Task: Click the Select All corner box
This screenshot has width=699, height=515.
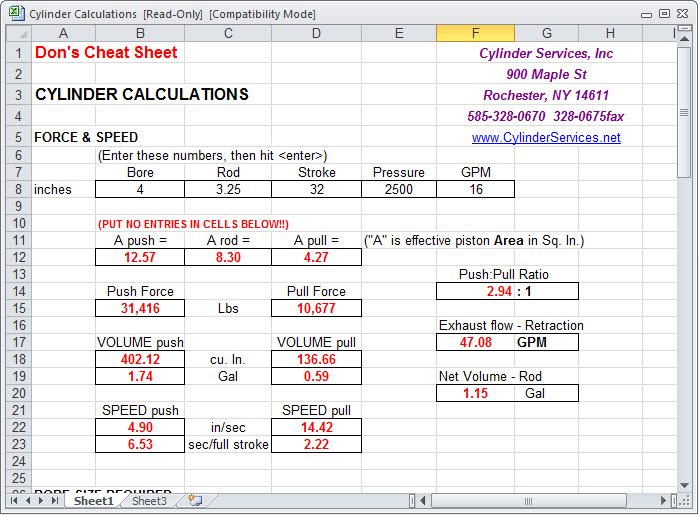Action: [x=19, y=33]
